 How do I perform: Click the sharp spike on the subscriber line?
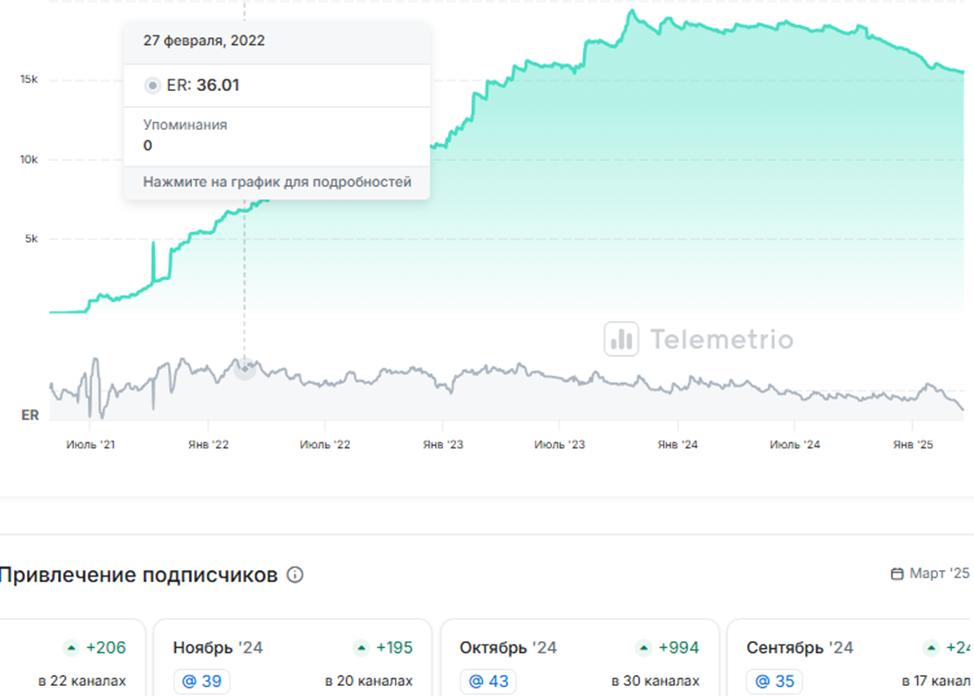point(153,261)
